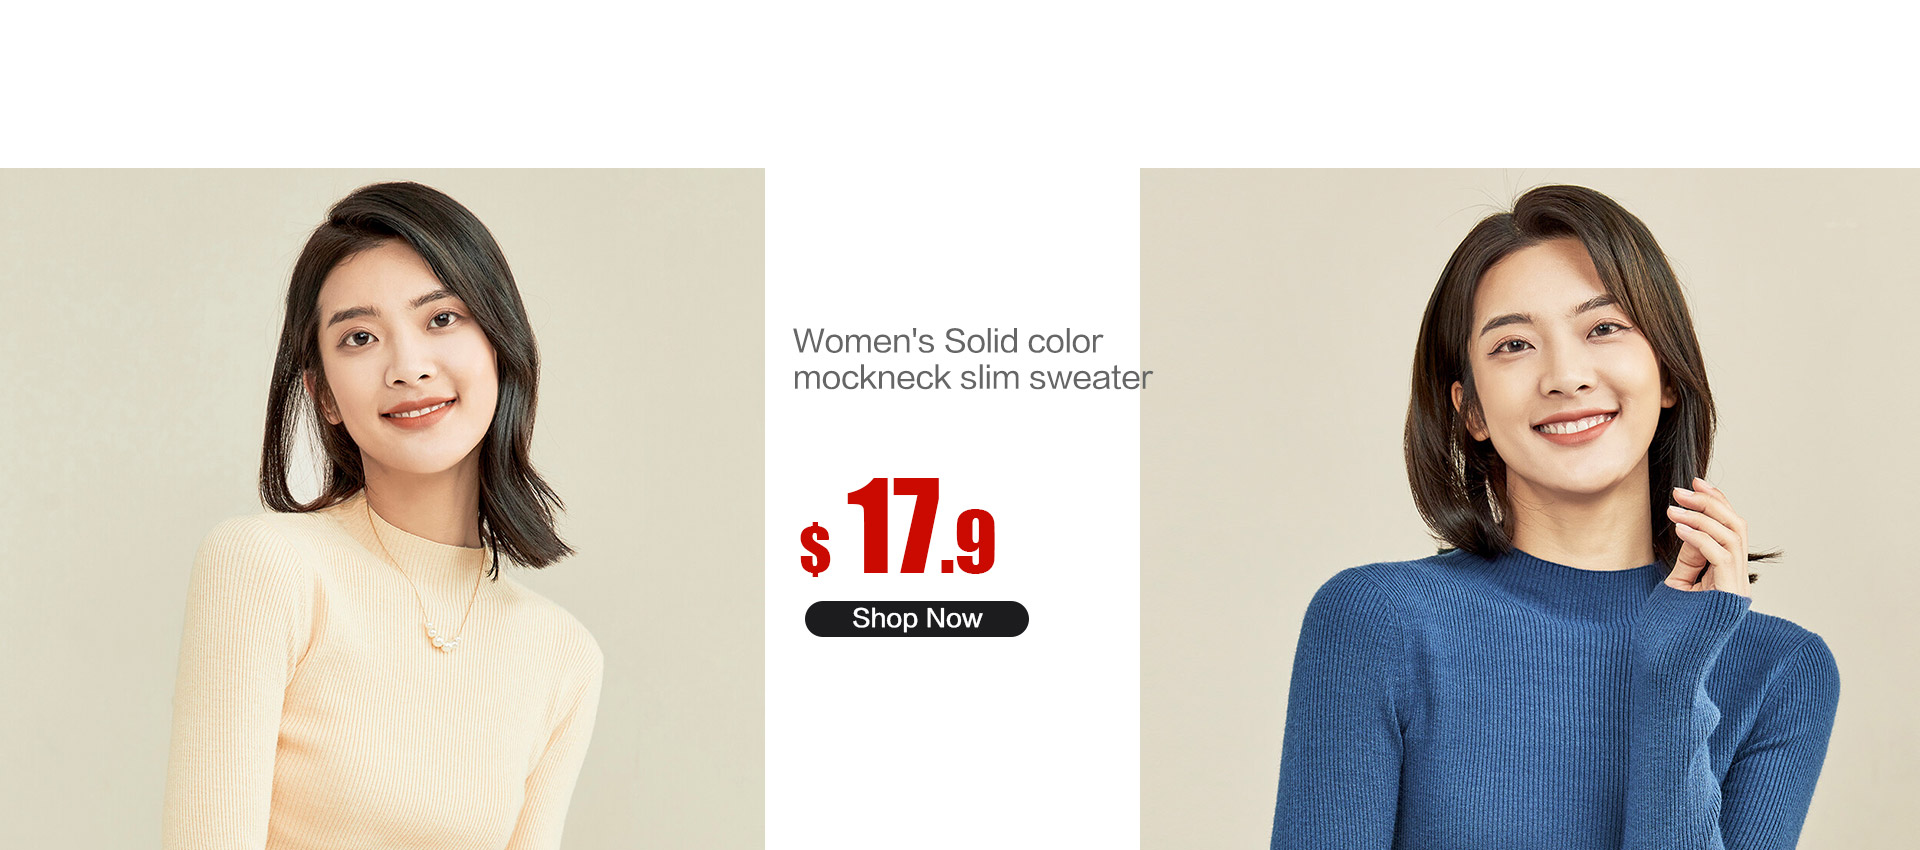Click the "mockneck slim sweater" text line
Screen dimensions: 1920x850
pyautogui.click(x=972, y=378)
